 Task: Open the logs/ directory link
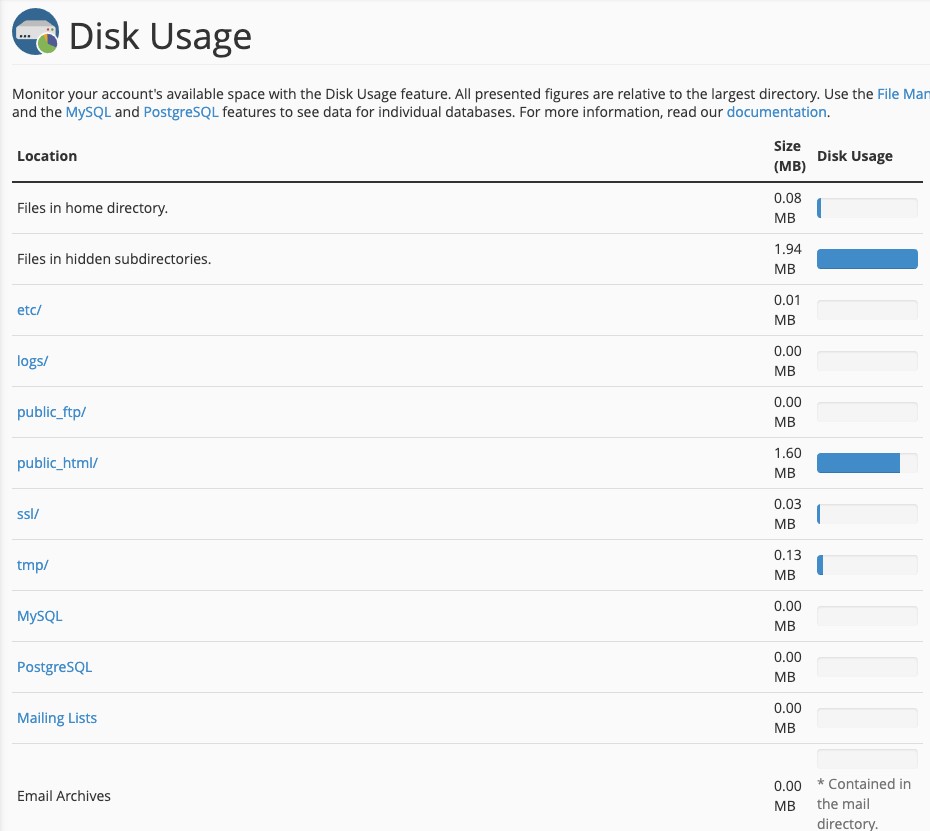tap(33, 361)
